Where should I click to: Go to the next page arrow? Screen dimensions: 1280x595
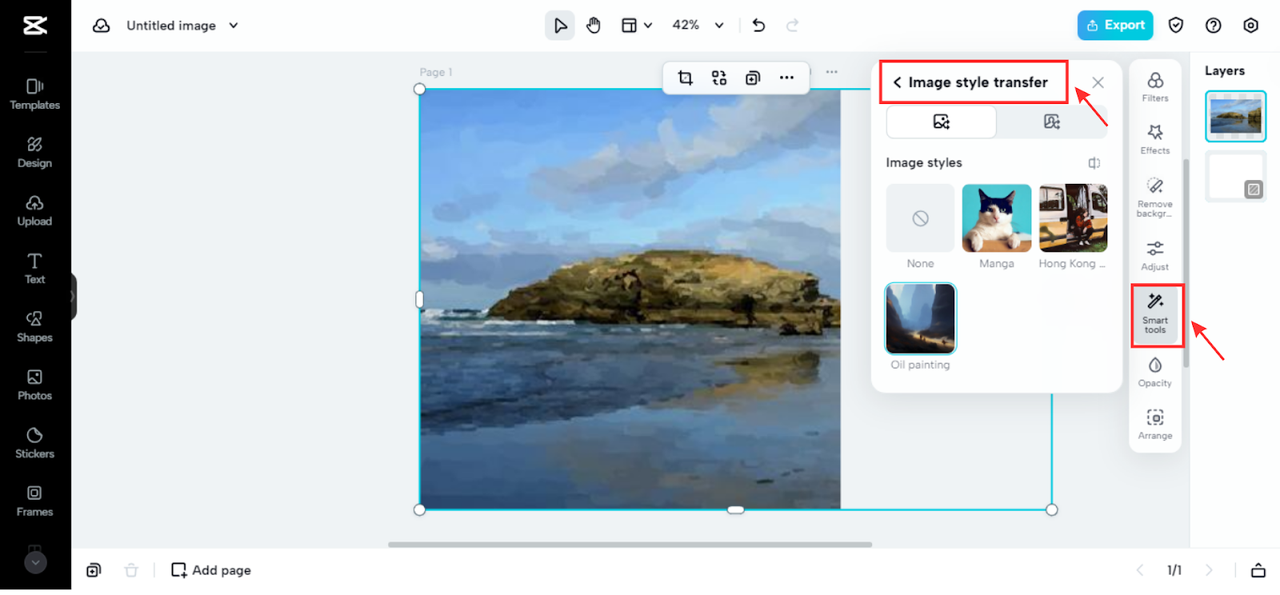[x=1209, y=571]
